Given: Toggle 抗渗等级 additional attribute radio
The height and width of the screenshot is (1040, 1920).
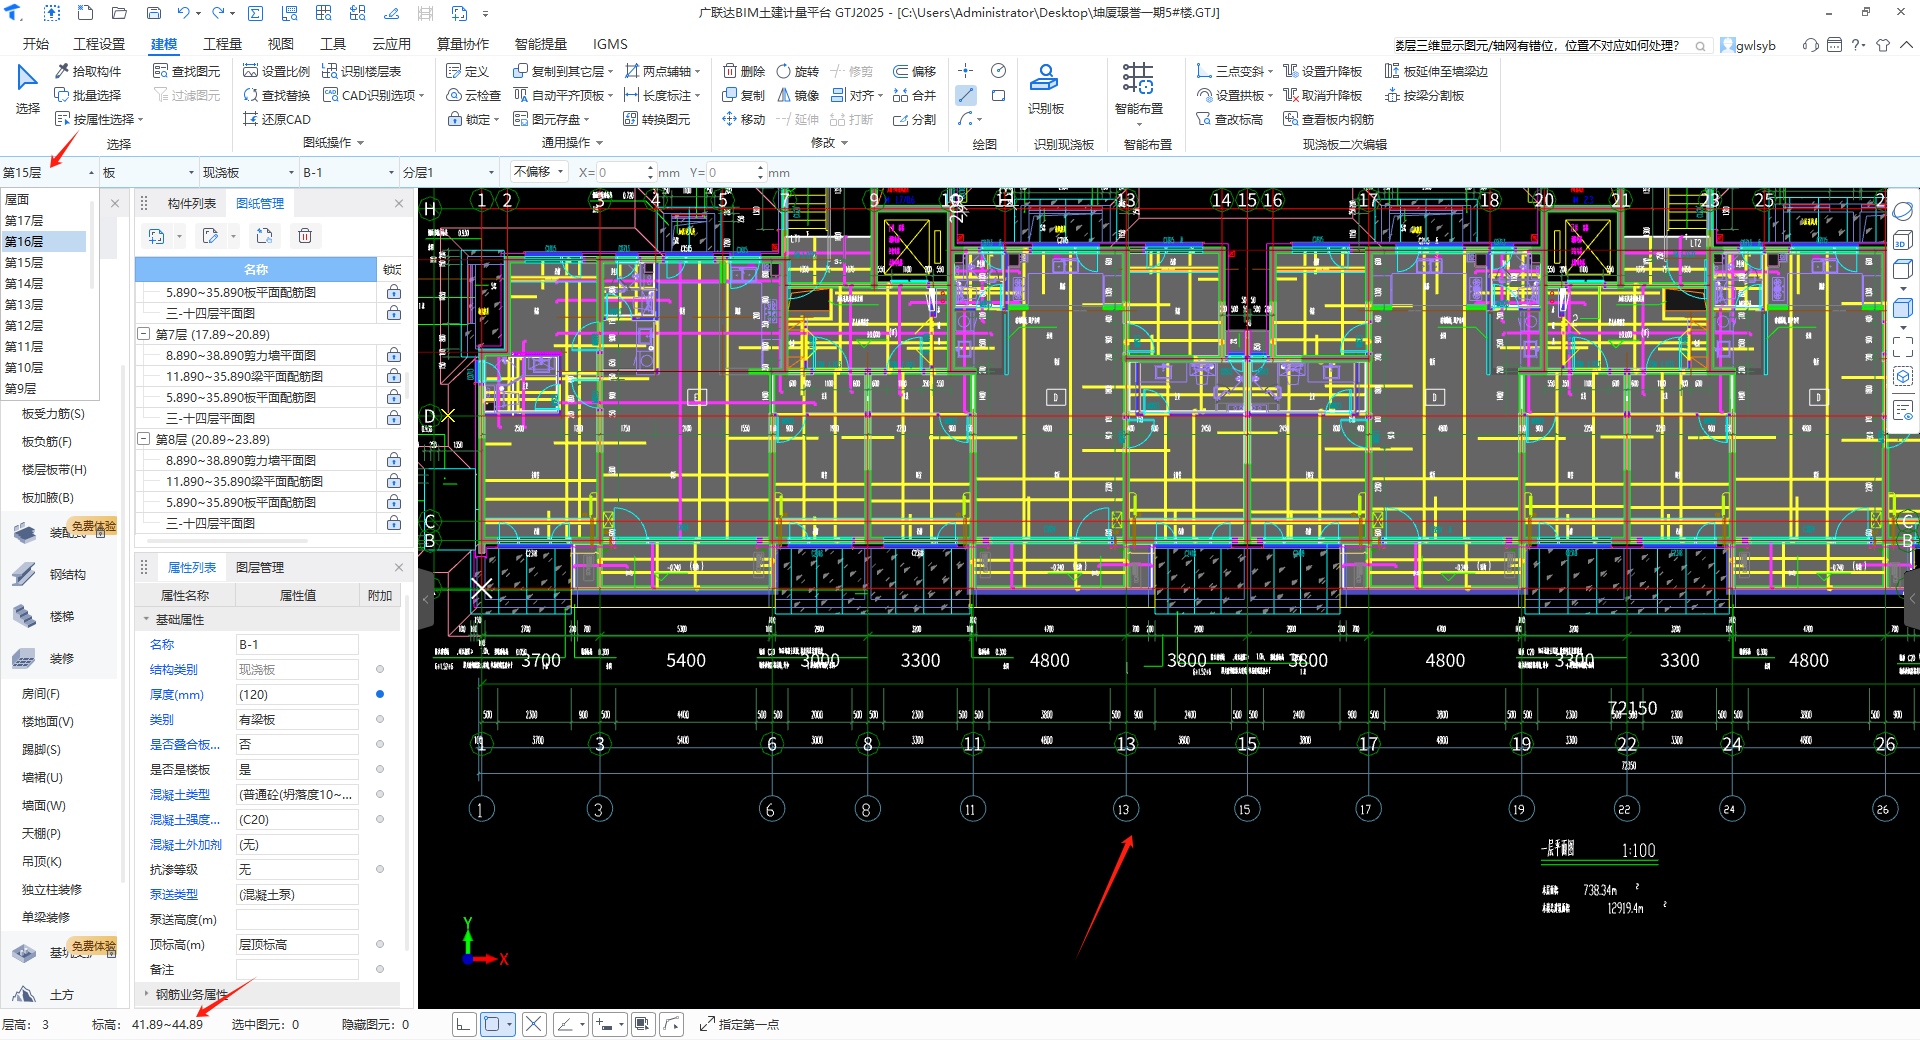Looking at the screenshot, I should (380, 869).
